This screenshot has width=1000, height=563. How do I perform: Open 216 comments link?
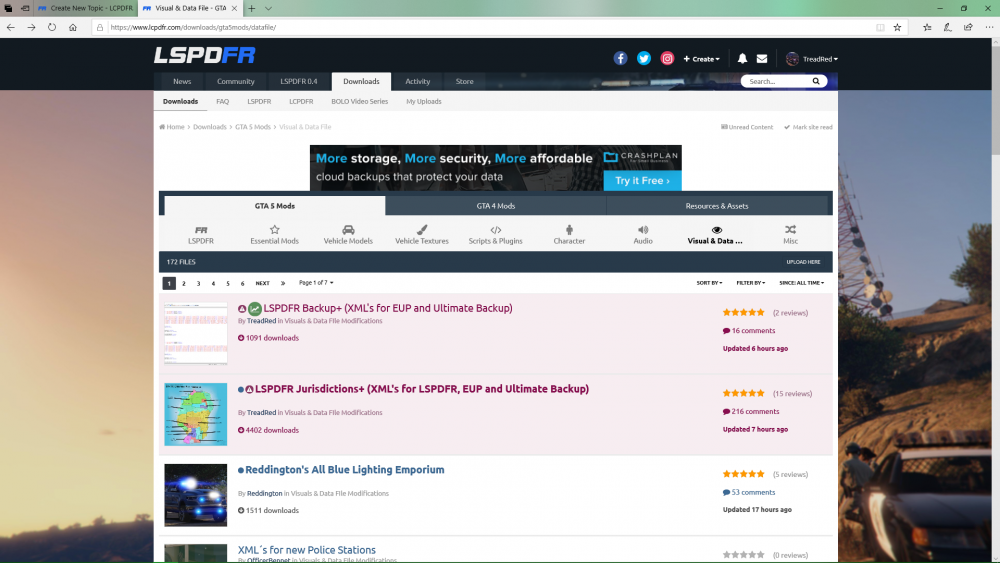[x=751, y=411]
